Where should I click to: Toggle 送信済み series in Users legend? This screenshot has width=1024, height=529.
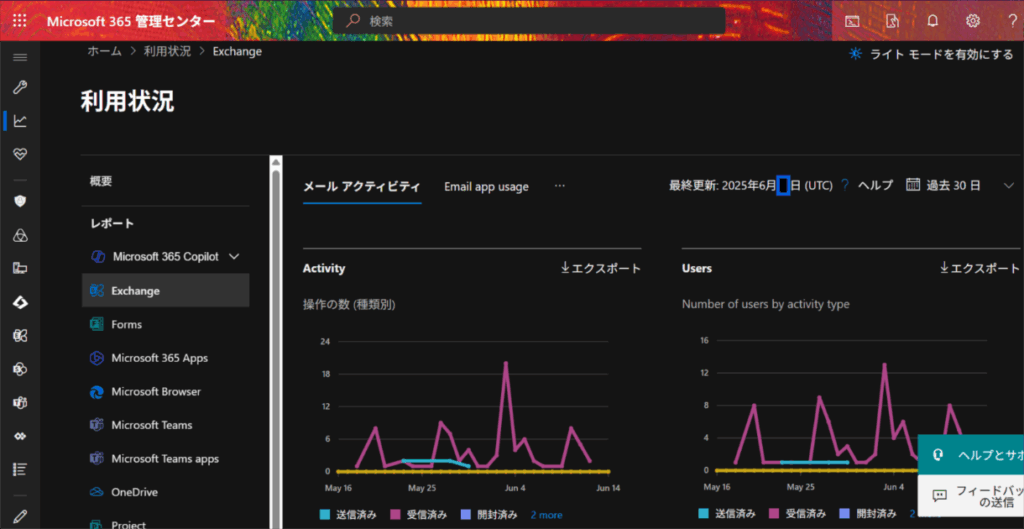[727, 514]
